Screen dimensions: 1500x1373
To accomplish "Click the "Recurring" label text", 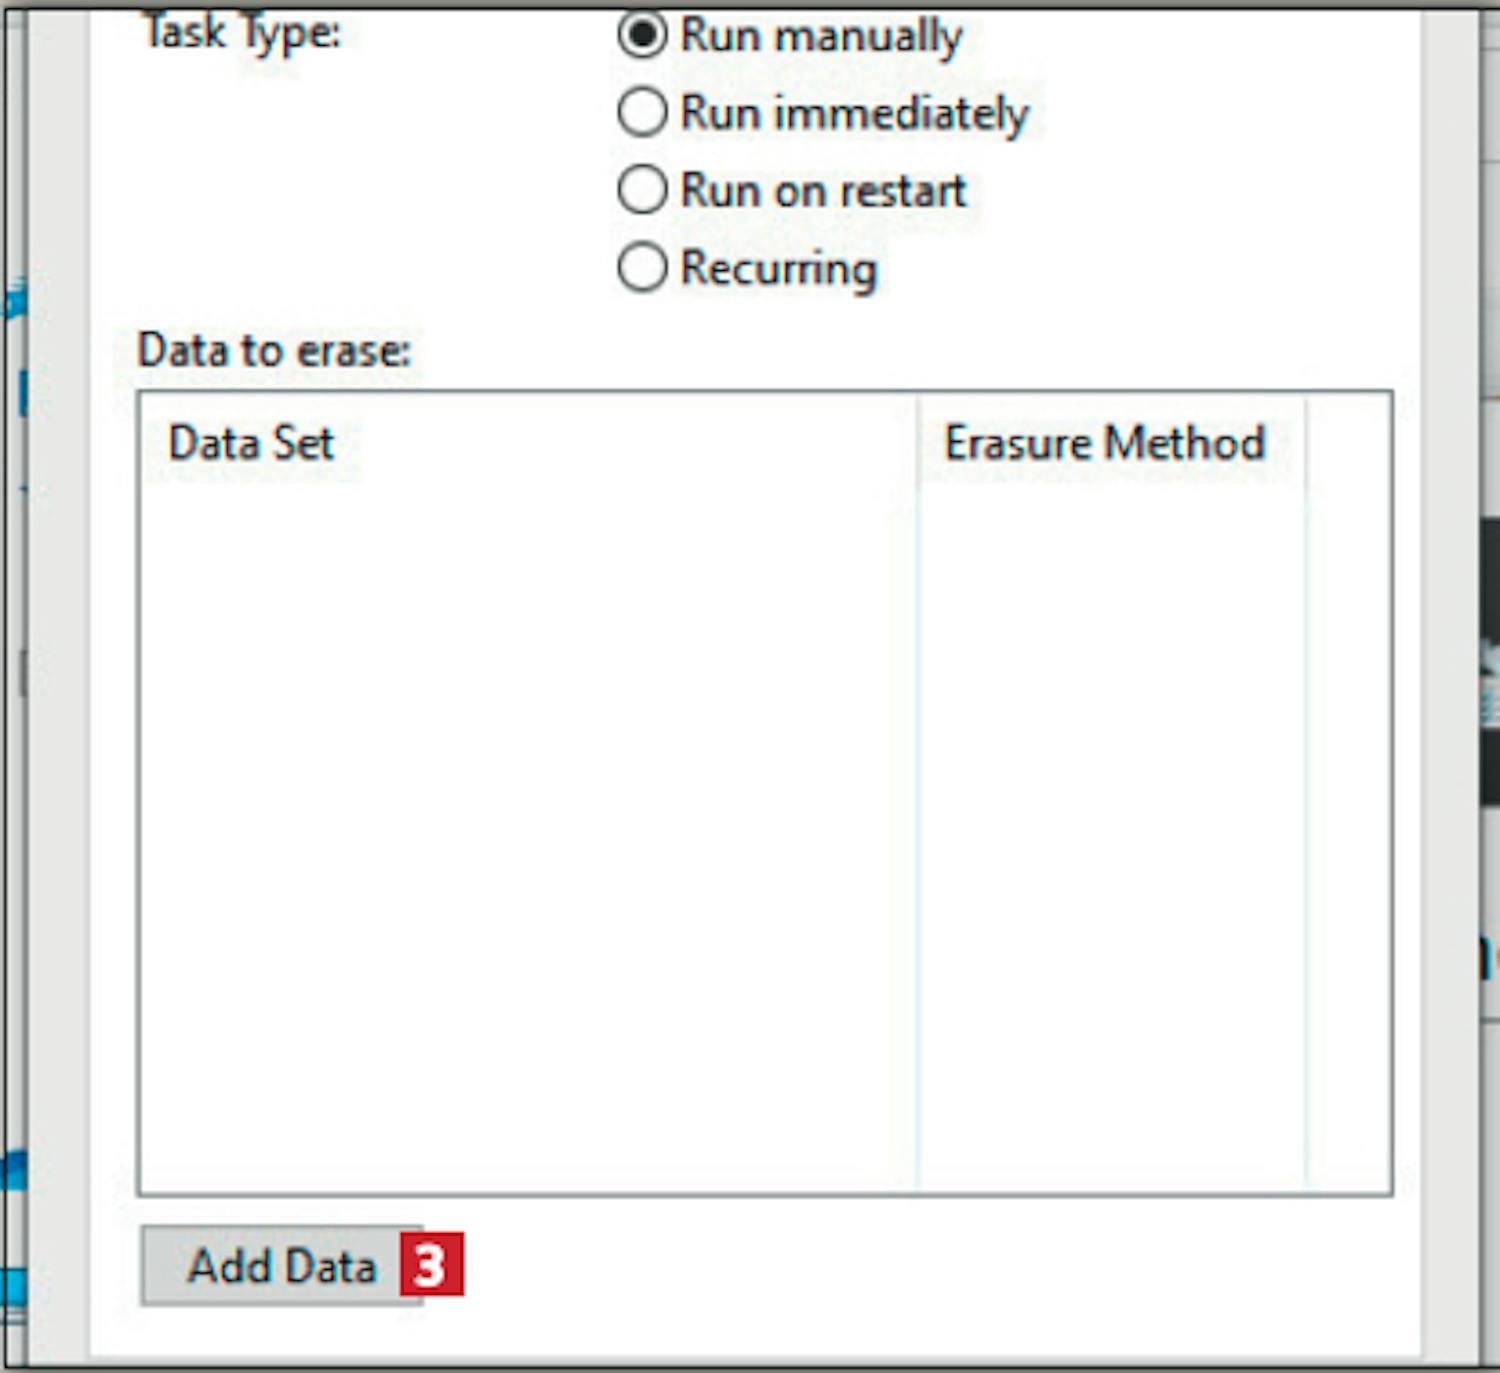I will [779, 268].
